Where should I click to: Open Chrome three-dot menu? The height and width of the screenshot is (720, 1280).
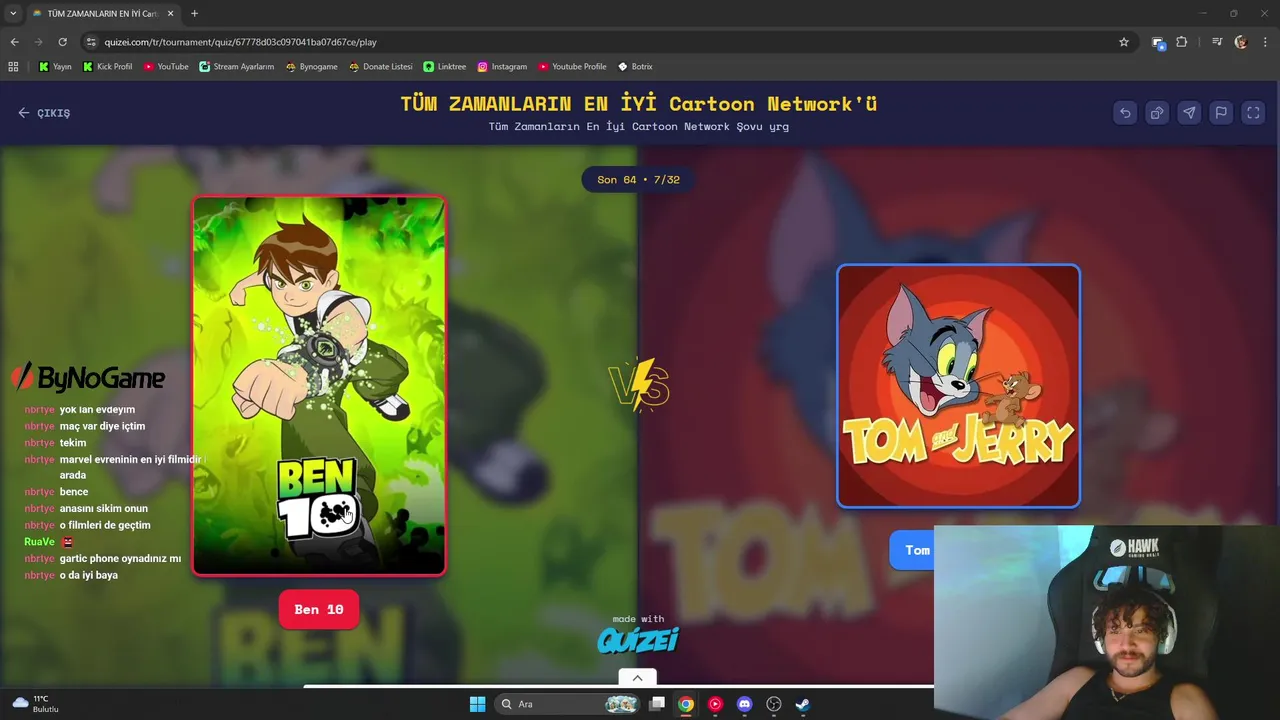[x=1265, y=42]
